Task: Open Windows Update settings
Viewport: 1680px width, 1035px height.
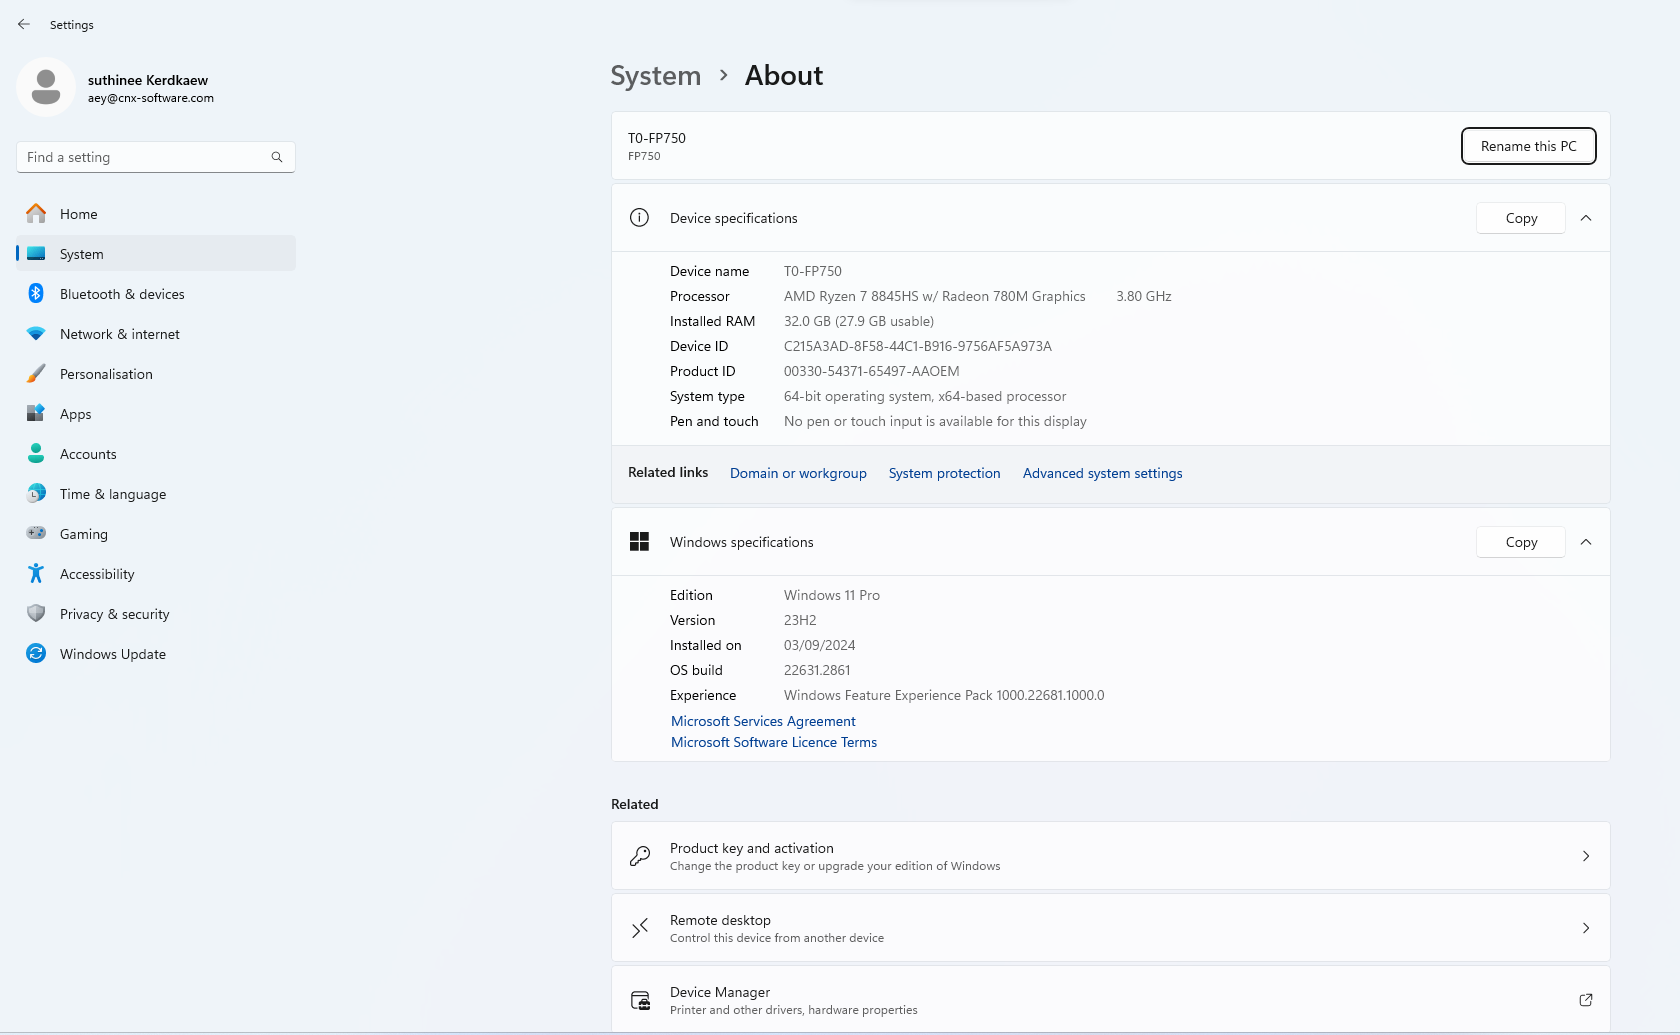Action: (x=156, y=653)
